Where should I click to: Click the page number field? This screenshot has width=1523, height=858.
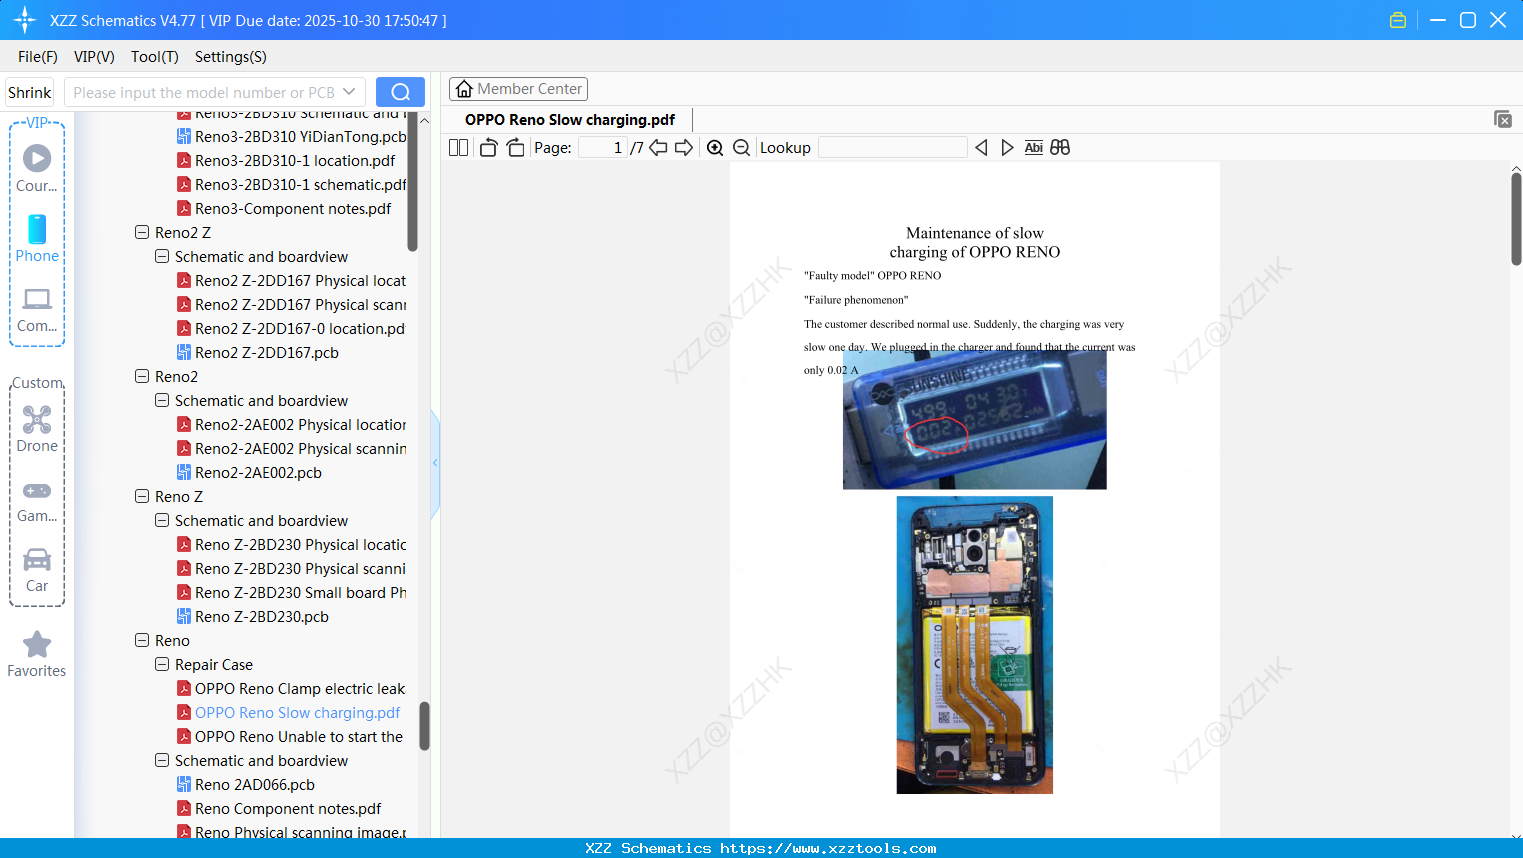click(603, 148)
